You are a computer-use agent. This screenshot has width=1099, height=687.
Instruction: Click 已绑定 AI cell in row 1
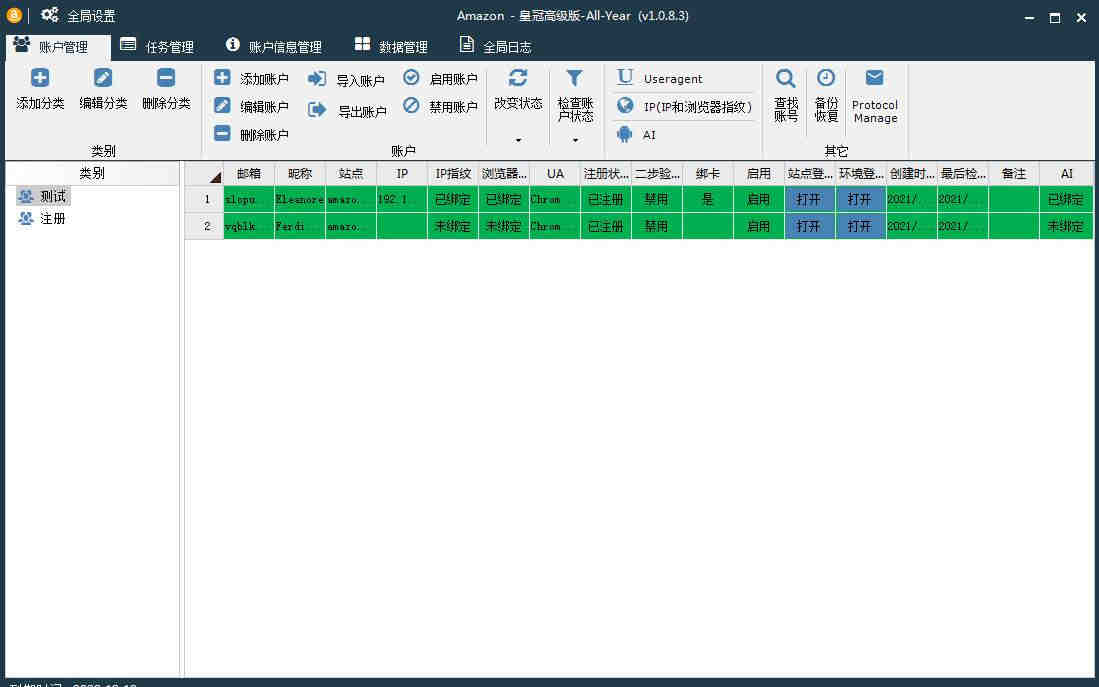pyautogui.click(x=1066, y=200)
